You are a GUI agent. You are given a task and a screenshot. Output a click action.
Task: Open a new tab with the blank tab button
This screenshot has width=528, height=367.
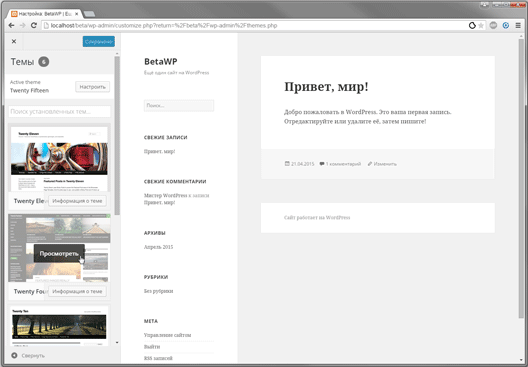click(x=89, y=14)
